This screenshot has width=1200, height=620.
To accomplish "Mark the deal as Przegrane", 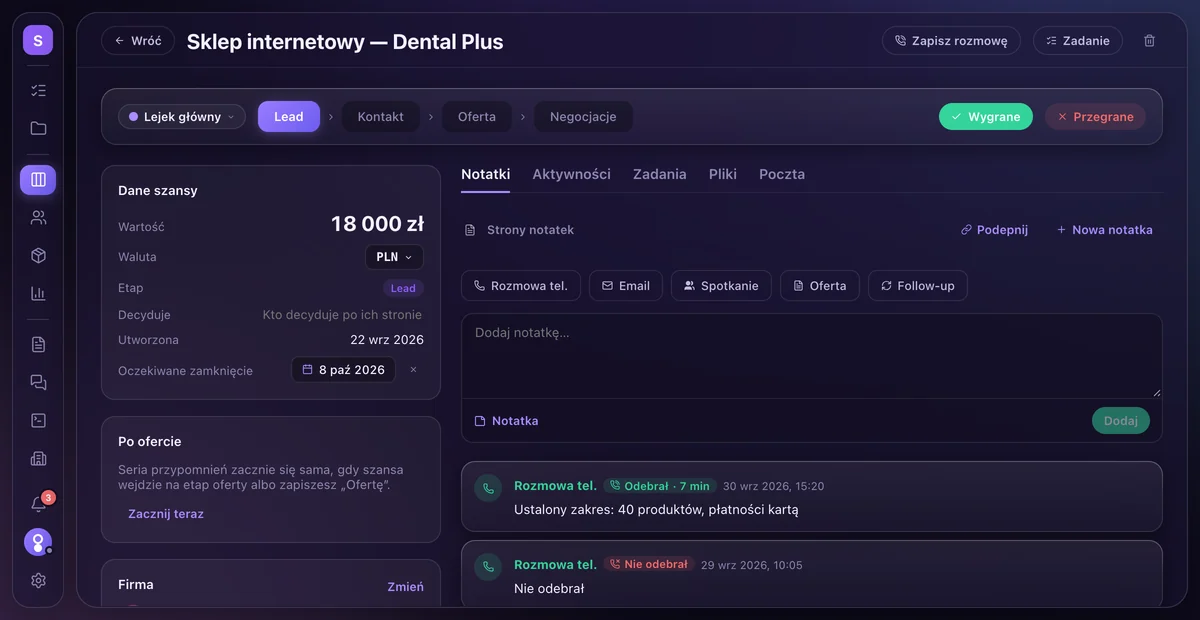I will (1095, 117).
